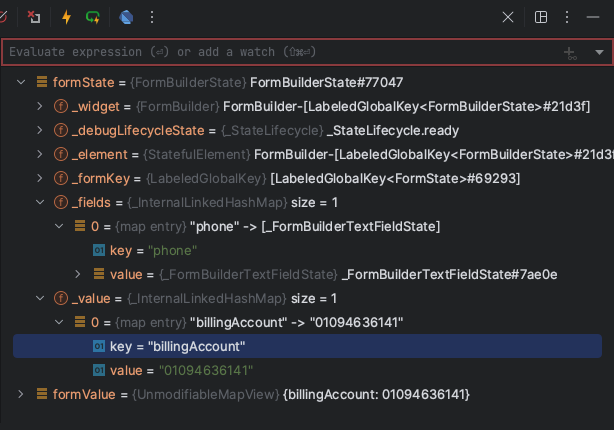Click the green Hot Restart icon
Screen dimensions: 614x430
coord(93,17)
